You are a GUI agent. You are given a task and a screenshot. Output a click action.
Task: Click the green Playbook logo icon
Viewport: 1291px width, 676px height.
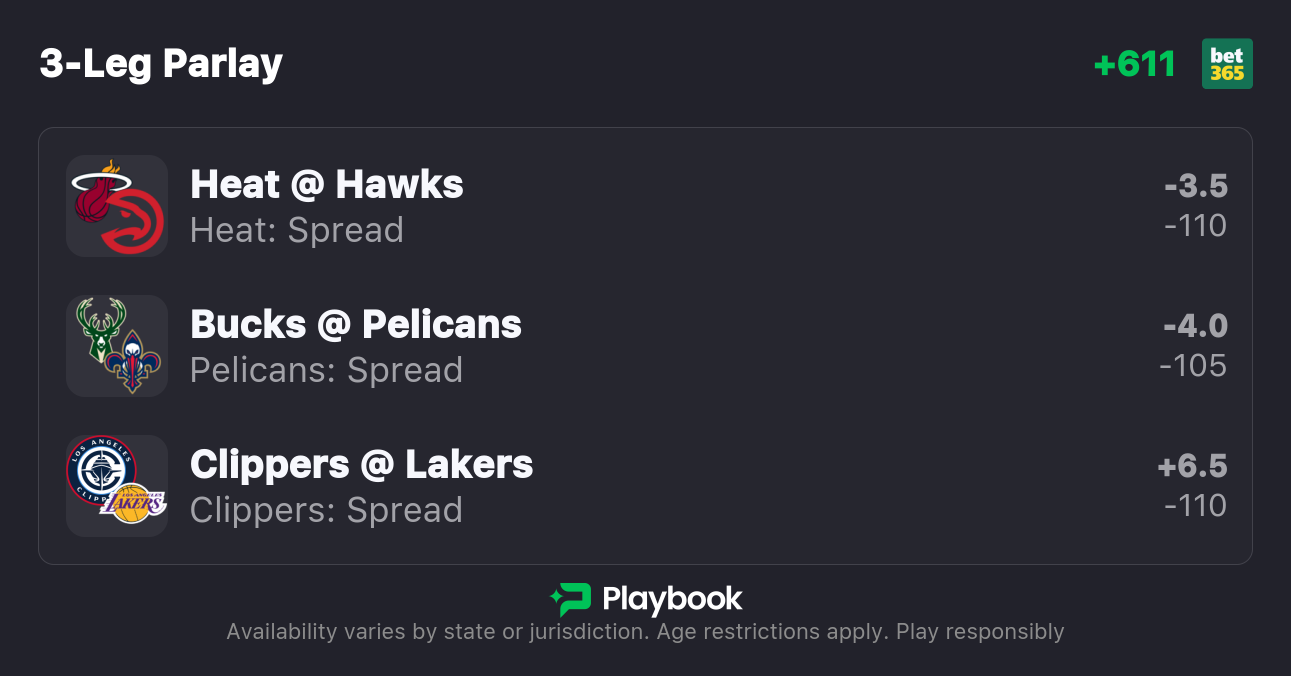pyautogui.click(x=571, y=599)
